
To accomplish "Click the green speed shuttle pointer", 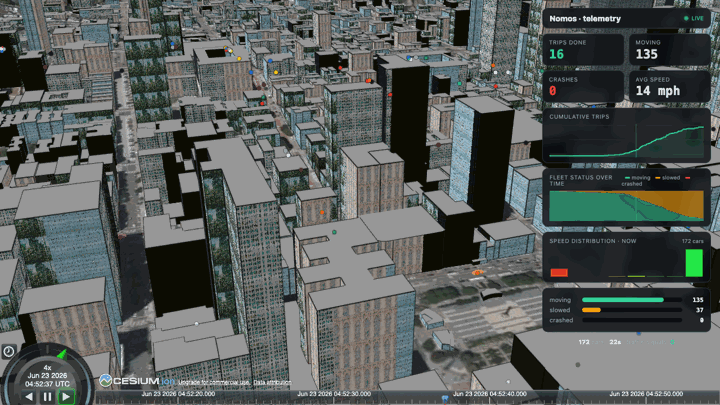I will coord(62,354).
